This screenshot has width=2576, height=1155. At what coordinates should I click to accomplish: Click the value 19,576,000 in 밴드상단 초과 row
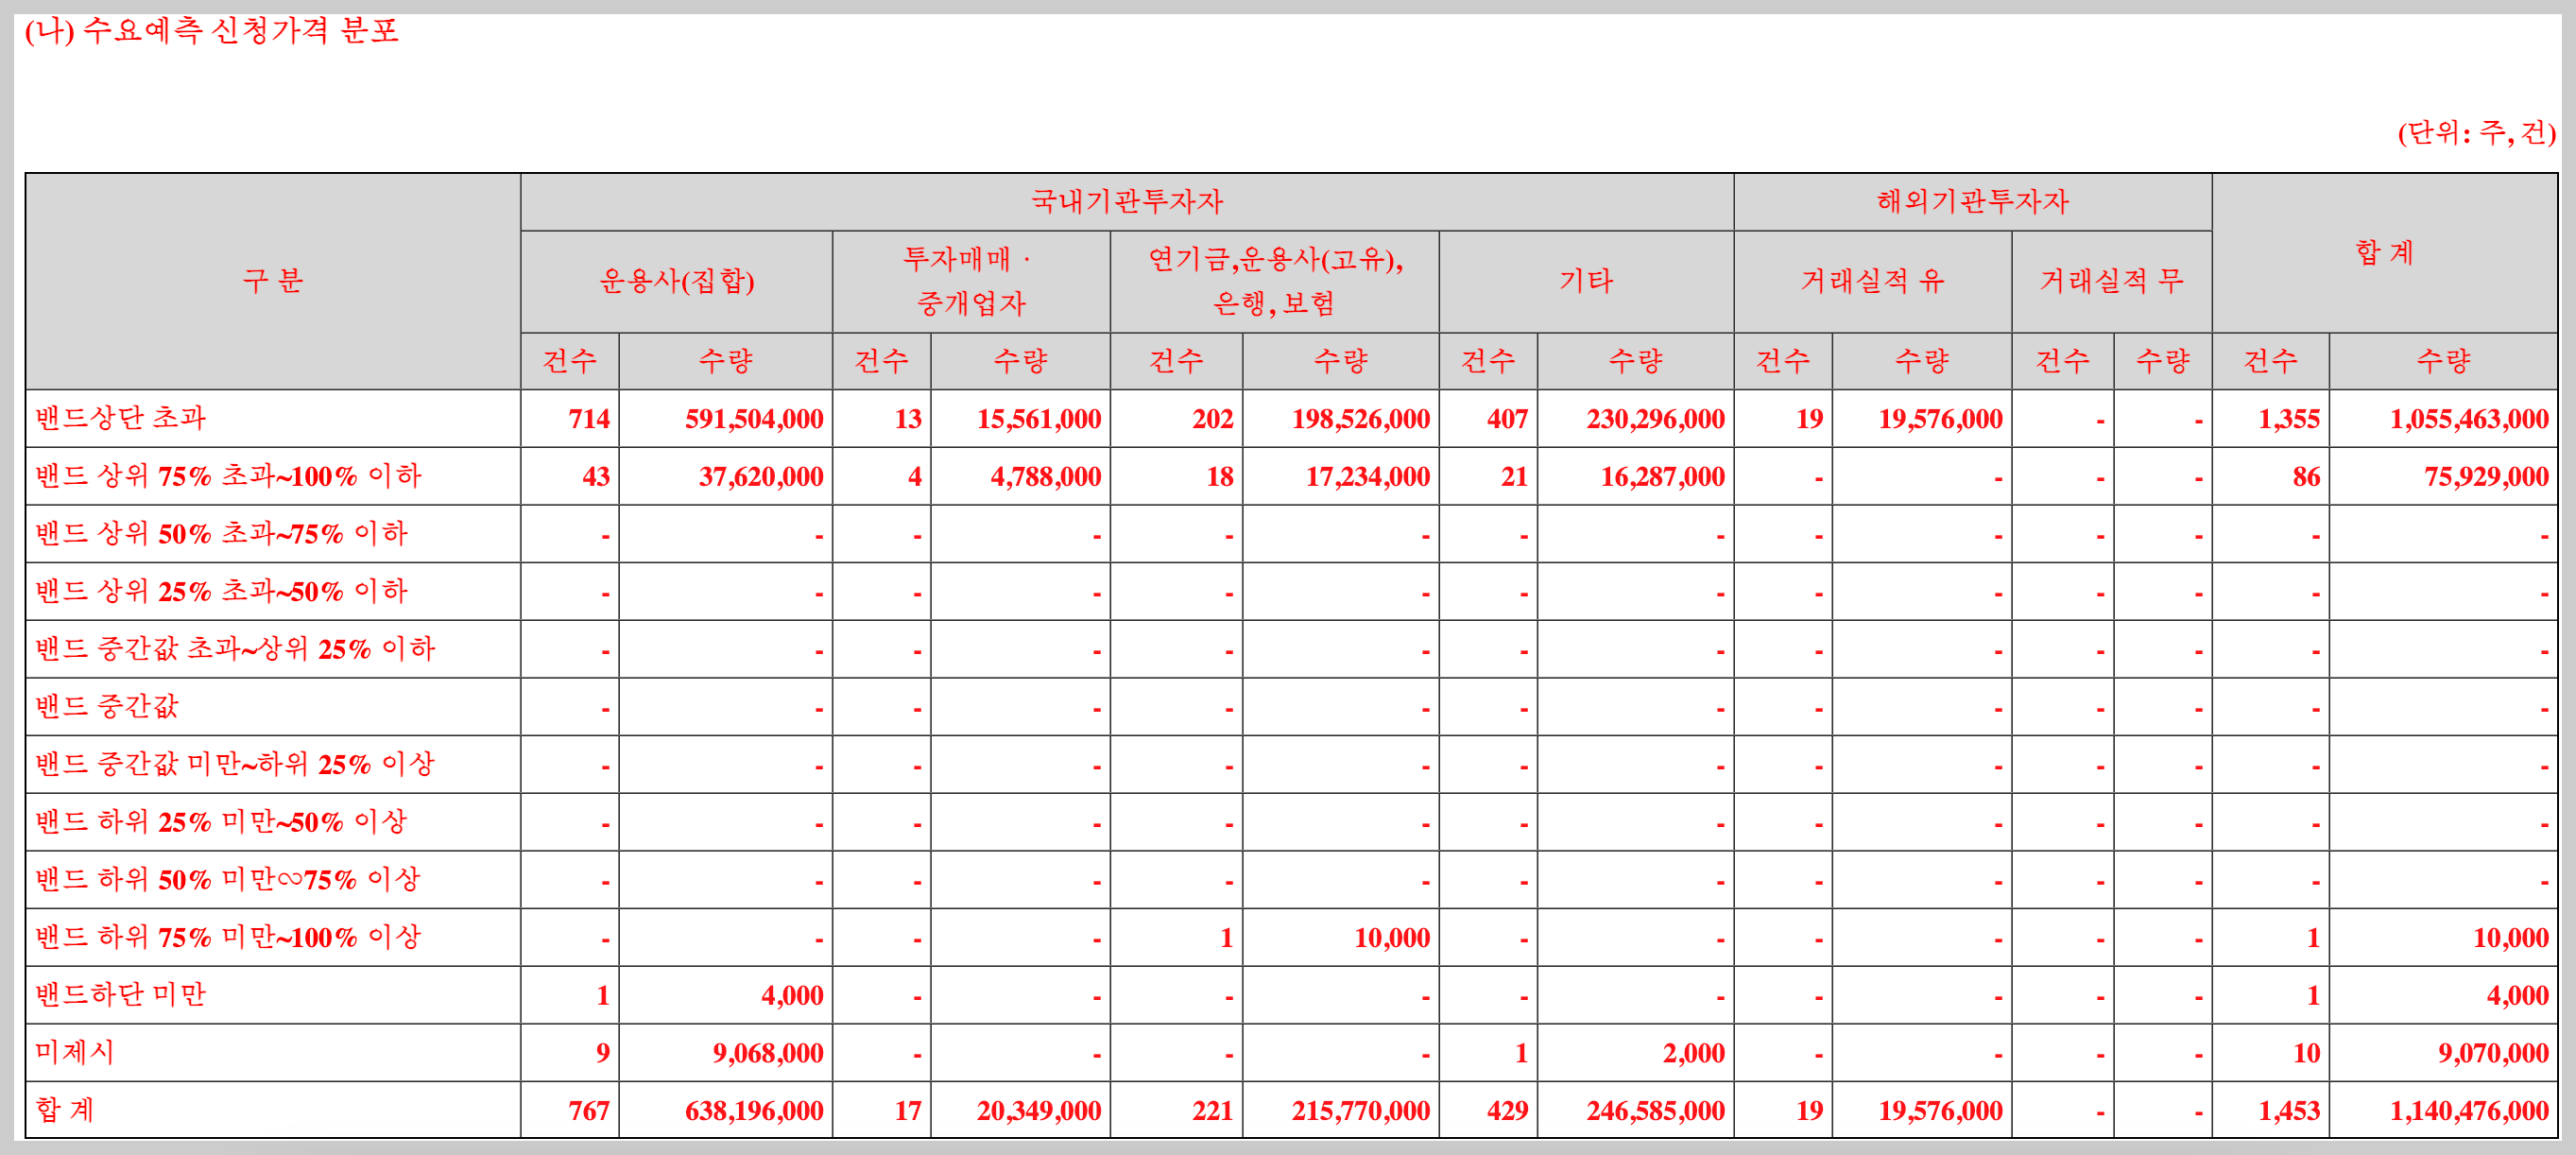(x=1941, y=419)
